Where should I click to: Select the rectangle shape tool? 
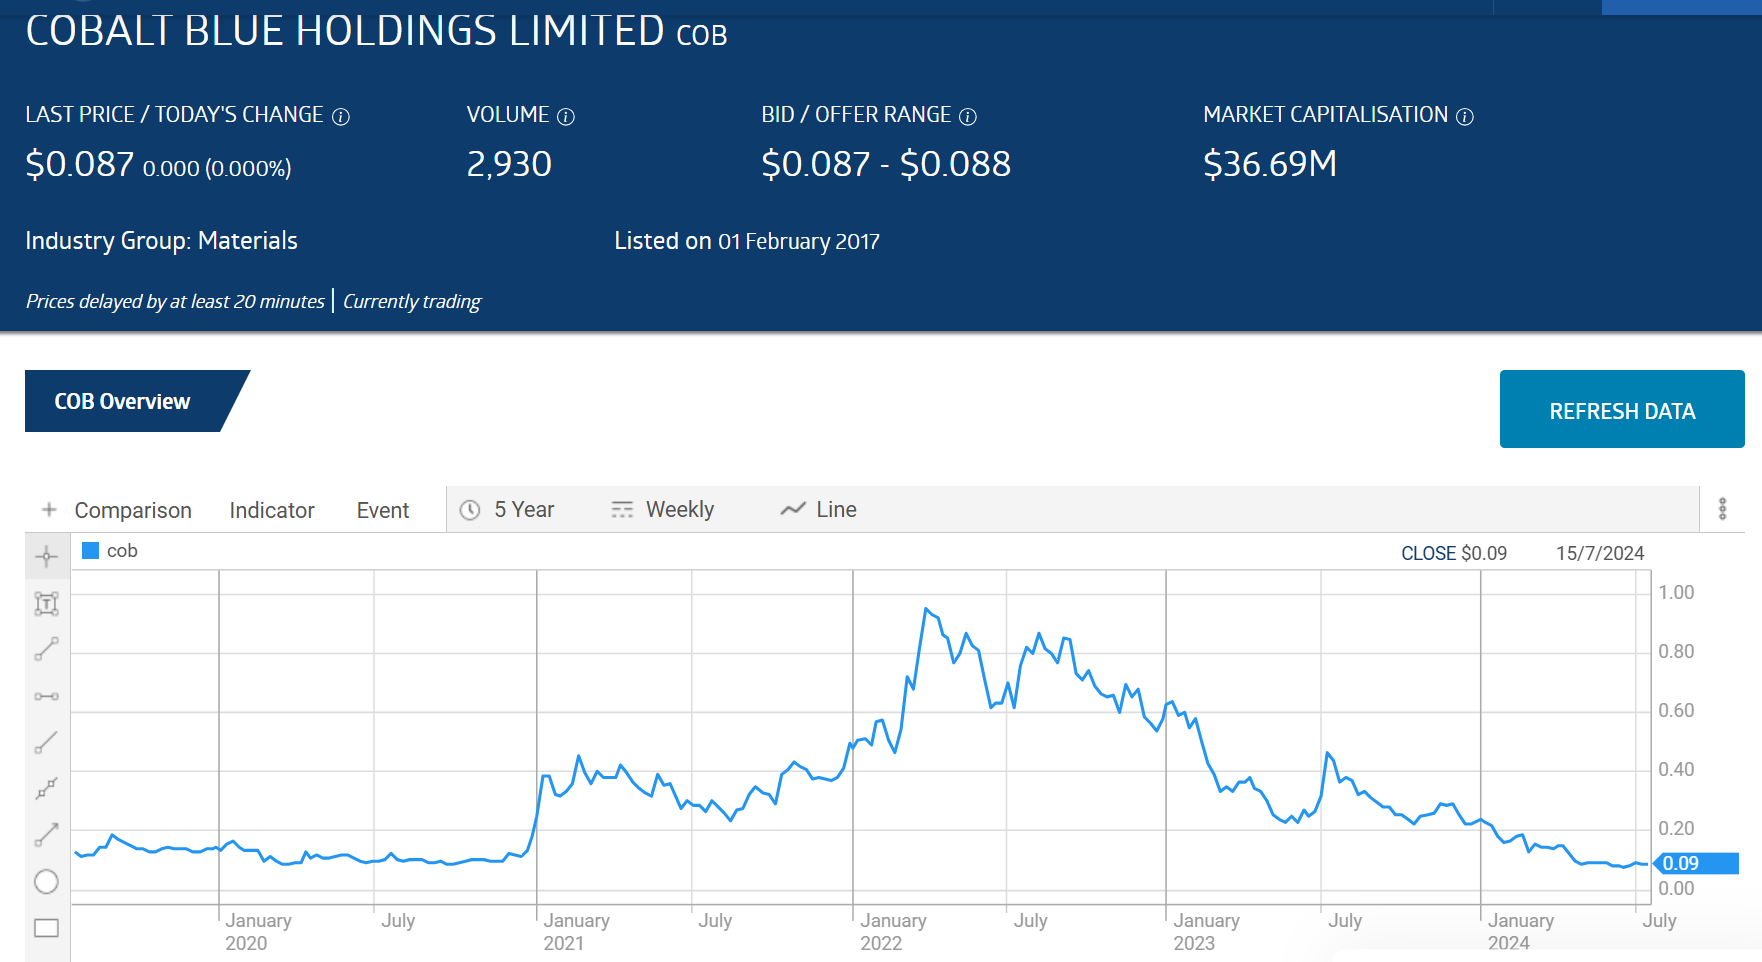pyautogui.click(x=47, y=928)
